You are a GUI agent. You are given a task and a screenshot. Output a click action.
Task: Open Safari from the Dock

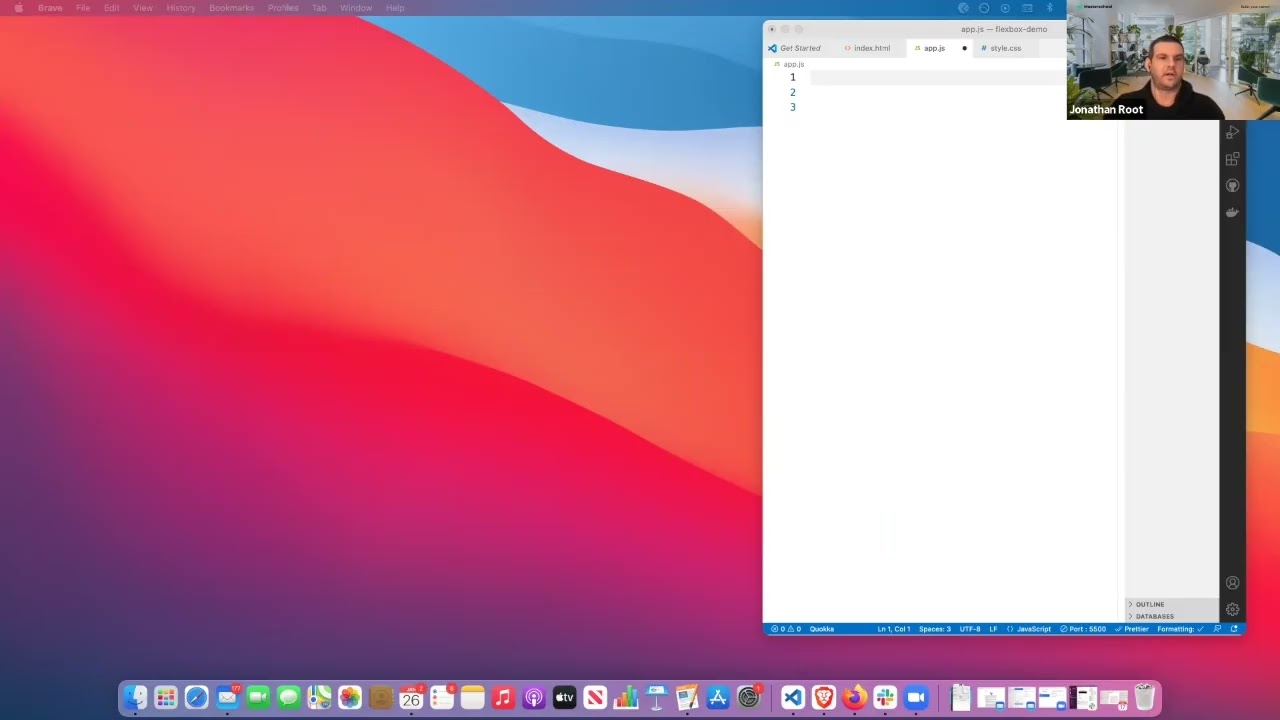point(196,697)
